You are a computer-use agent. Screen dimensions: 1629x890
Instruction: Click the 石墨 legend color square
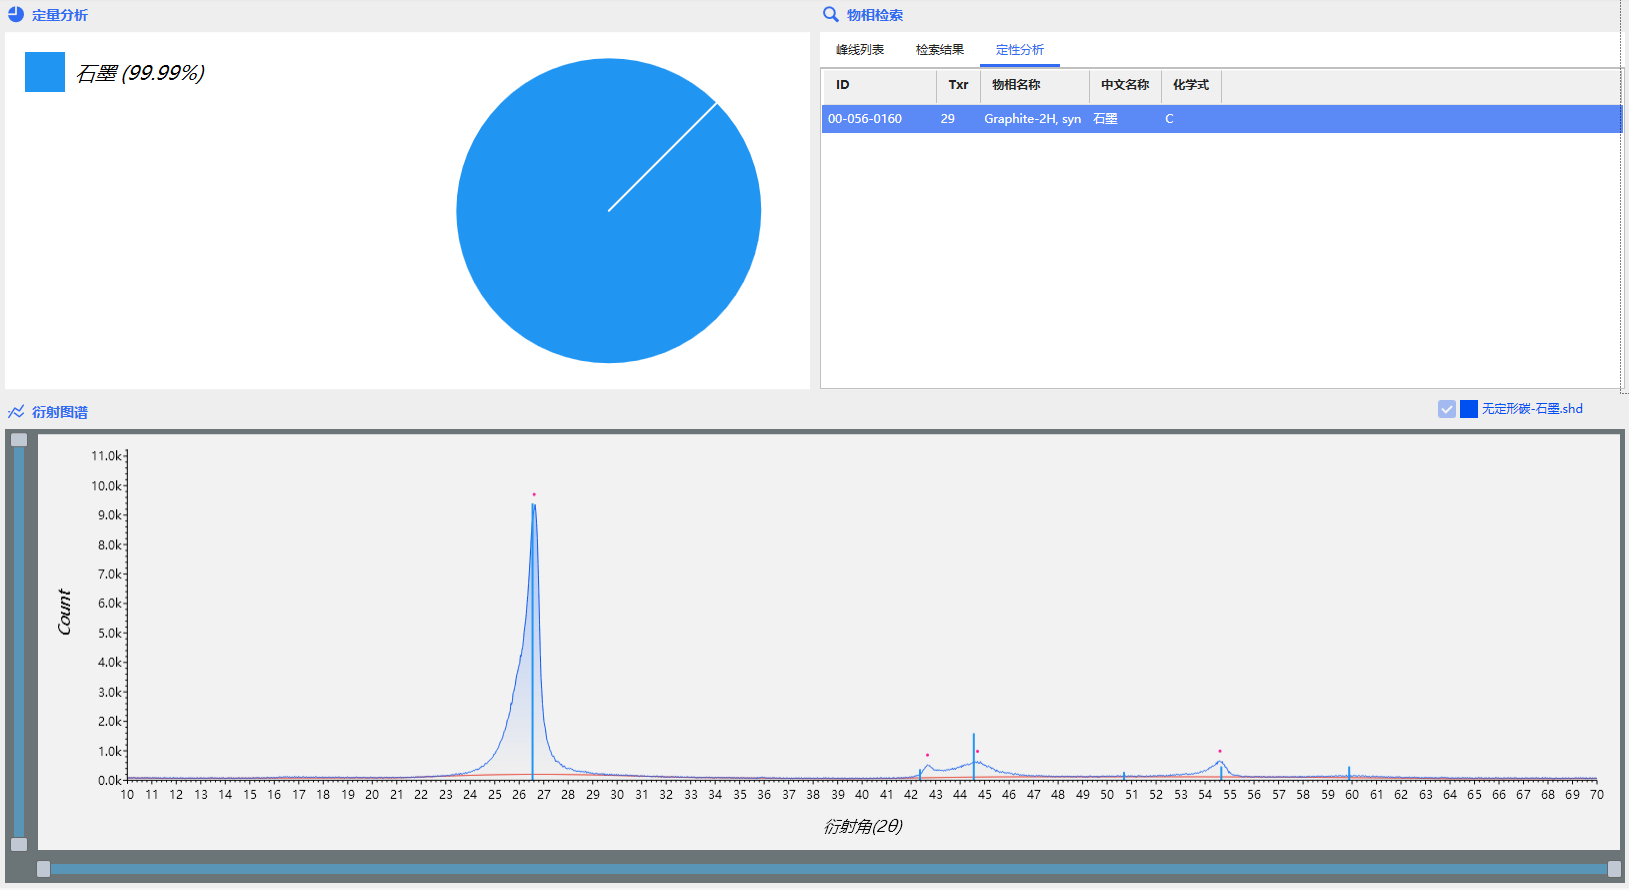pyautogui.click(x=45, y=72)
